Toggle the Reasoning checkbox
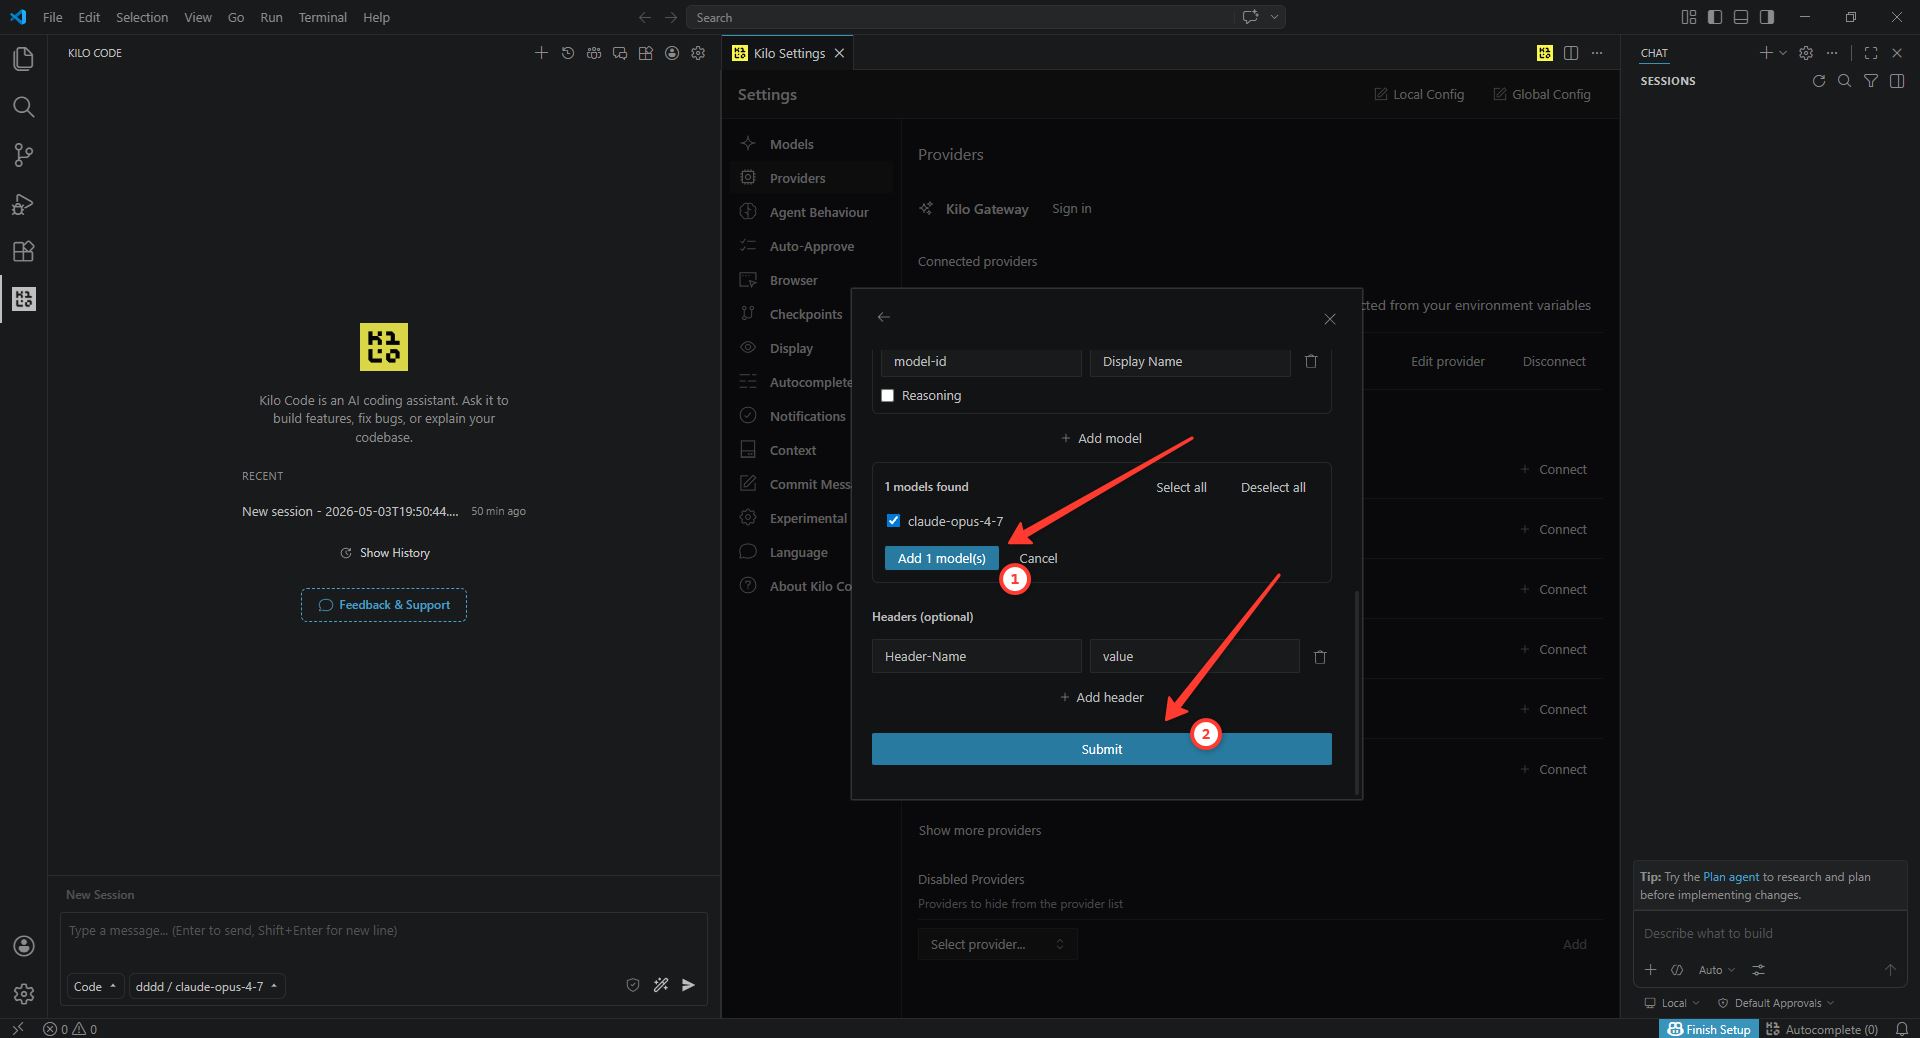The width and height of the screenshot is (1920, 1038). (887, 396)
